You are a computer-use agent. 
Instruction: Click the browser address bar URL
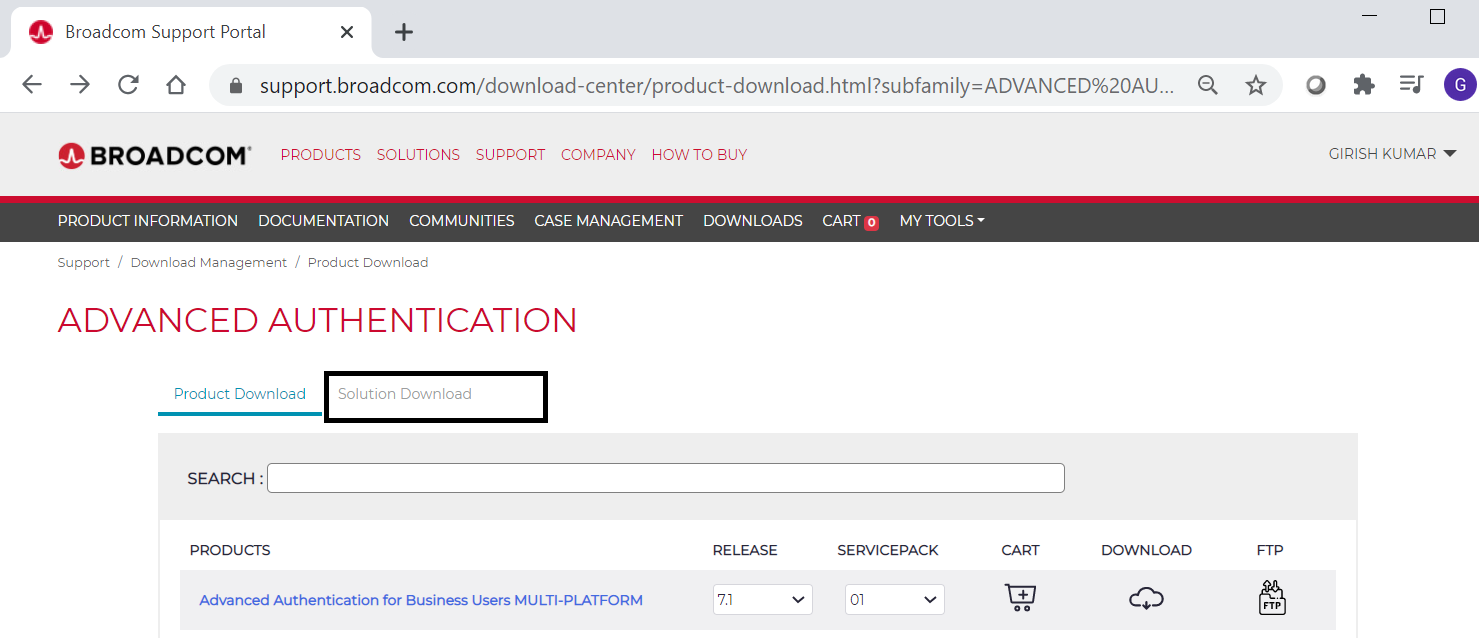(x=717, y=86)
